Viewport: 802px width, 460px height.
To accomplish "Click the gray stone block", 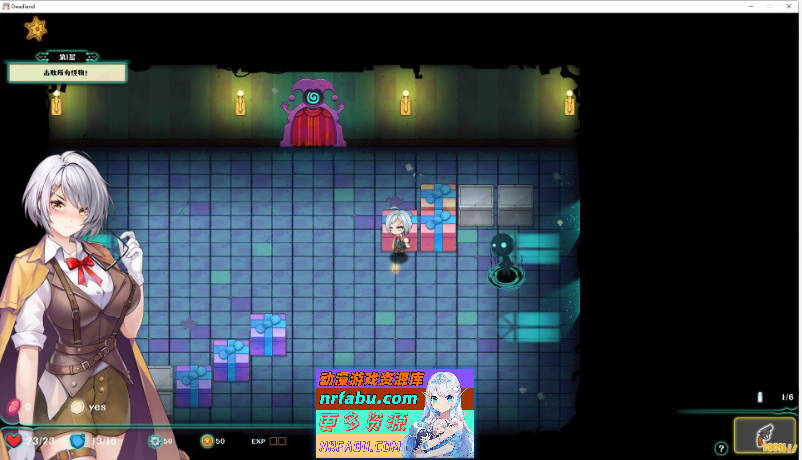I will point(478,204).
